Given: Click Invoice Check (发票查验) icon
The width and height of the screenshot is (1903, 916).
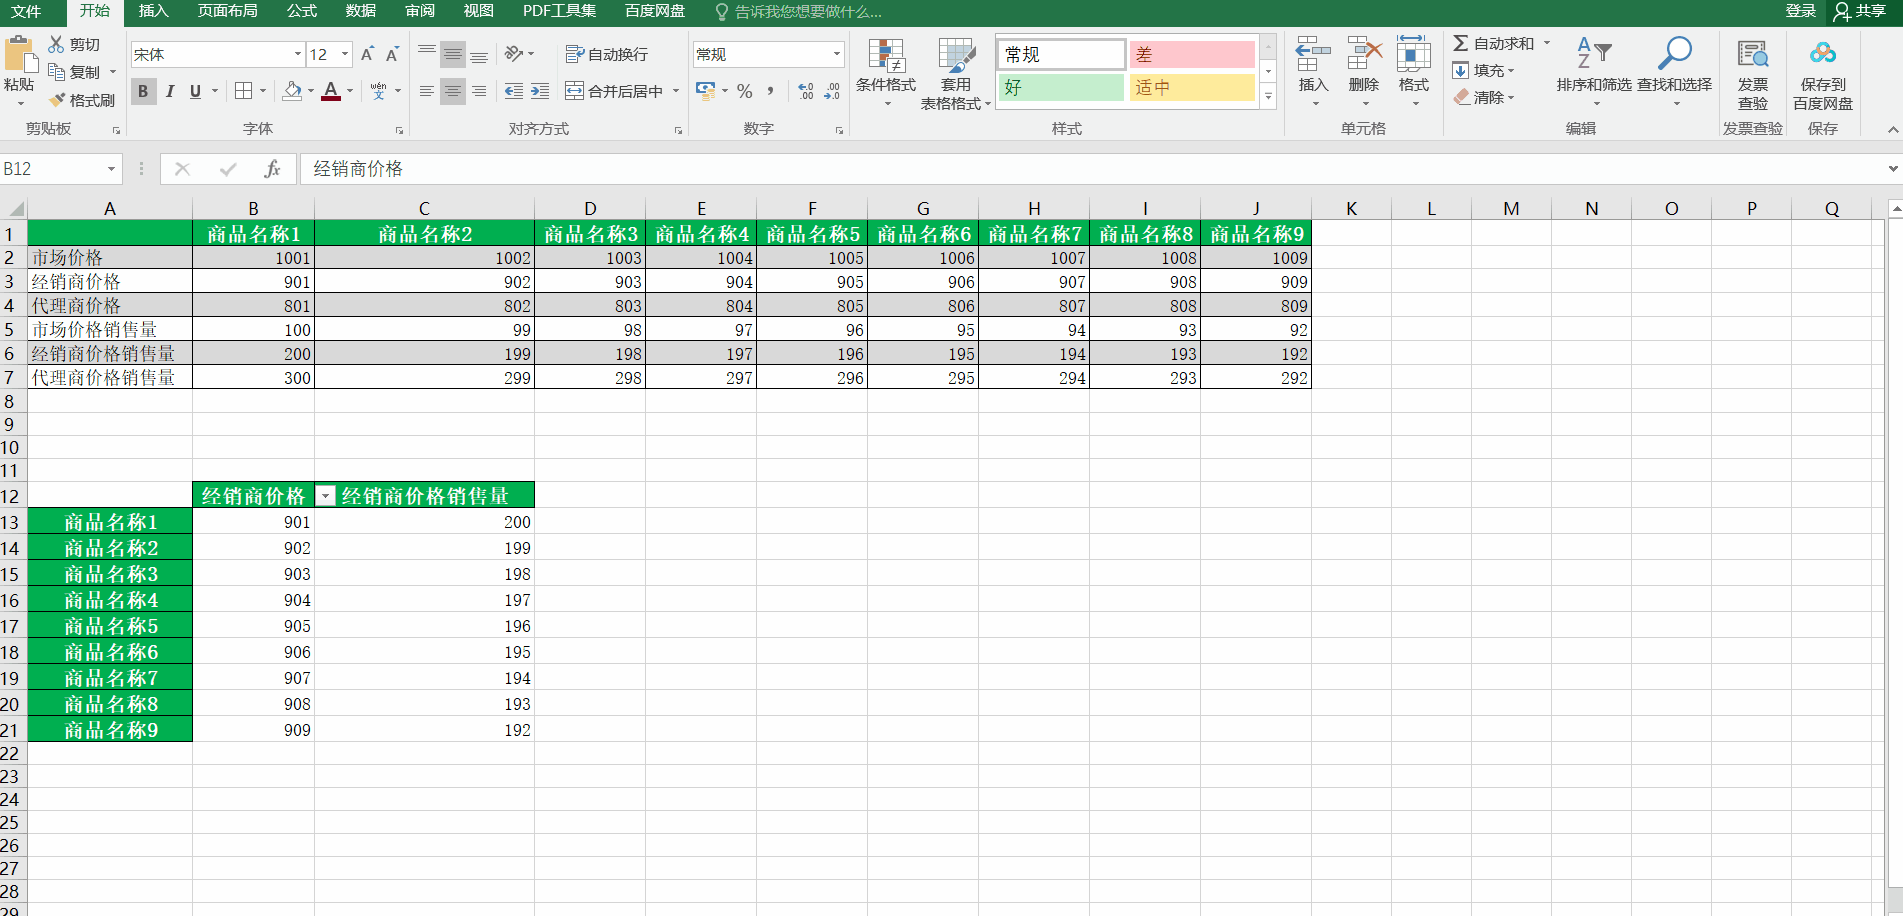Looking at the screenshot, I should pos(1752,54).
